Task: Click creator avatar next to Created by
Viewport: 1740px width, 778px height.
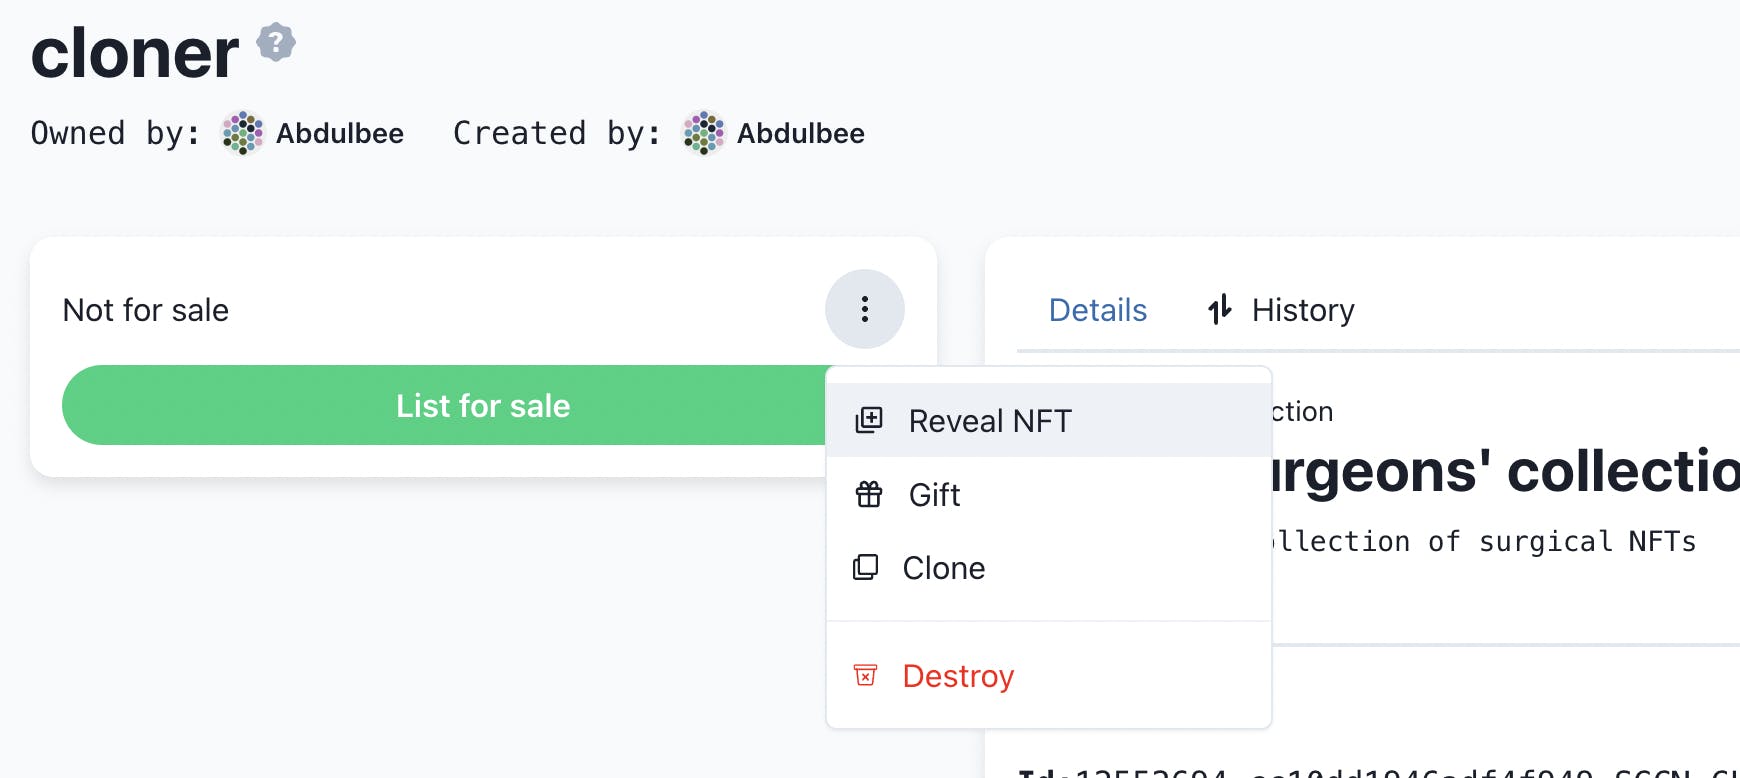Action: tap(703, 133)
